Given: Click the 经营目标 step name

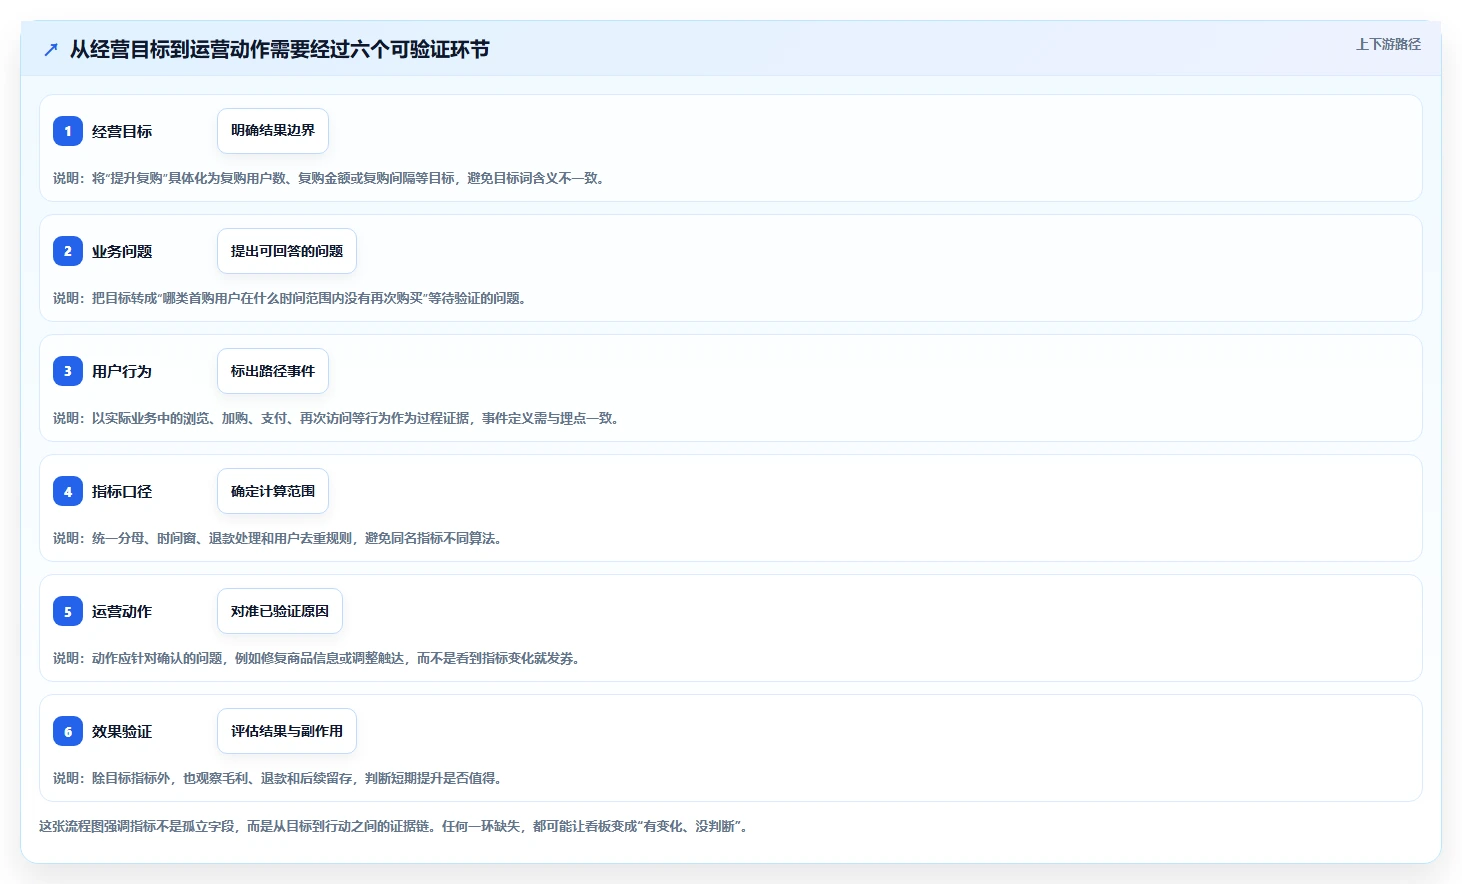Looking at the screenshot, I should pyautogui.click(x=122, y=131).
